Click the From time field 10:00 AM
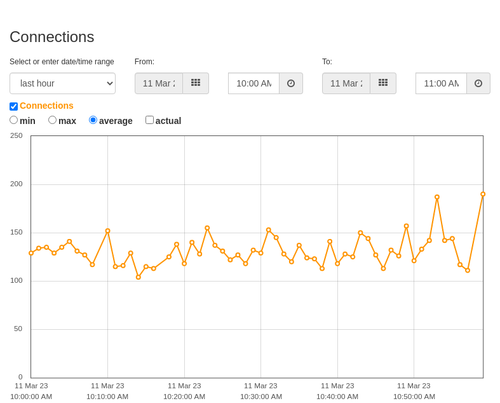The height and width of the screenshot is (403, 500). coord(254,83)
